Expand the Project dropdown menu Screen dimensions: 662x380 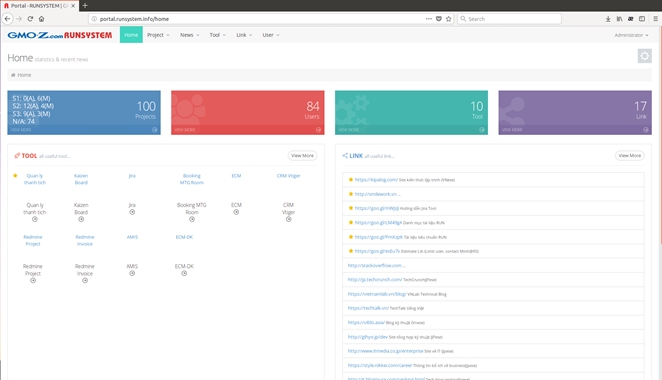[158, 35]
